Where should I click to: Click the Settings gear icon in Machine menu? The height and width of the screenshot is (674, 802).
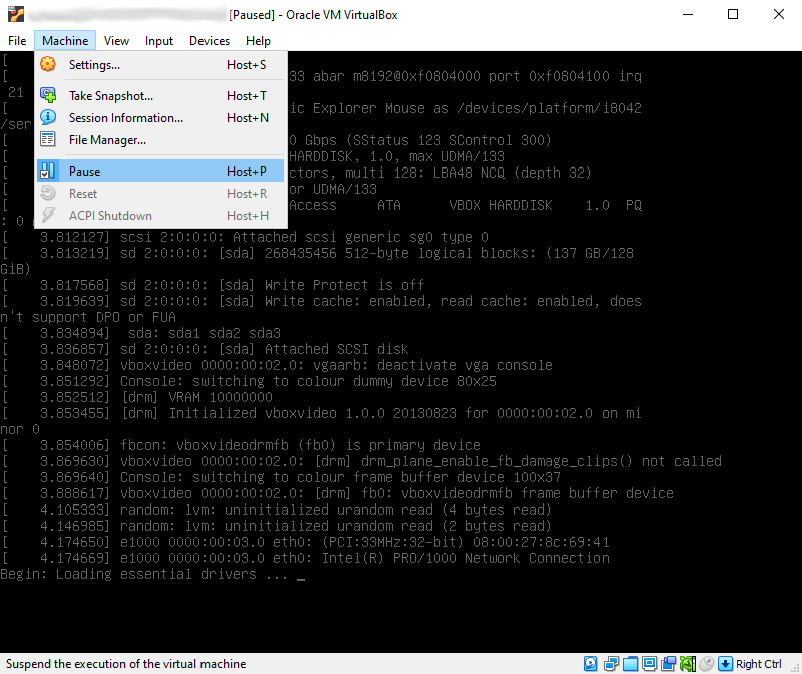48,64
